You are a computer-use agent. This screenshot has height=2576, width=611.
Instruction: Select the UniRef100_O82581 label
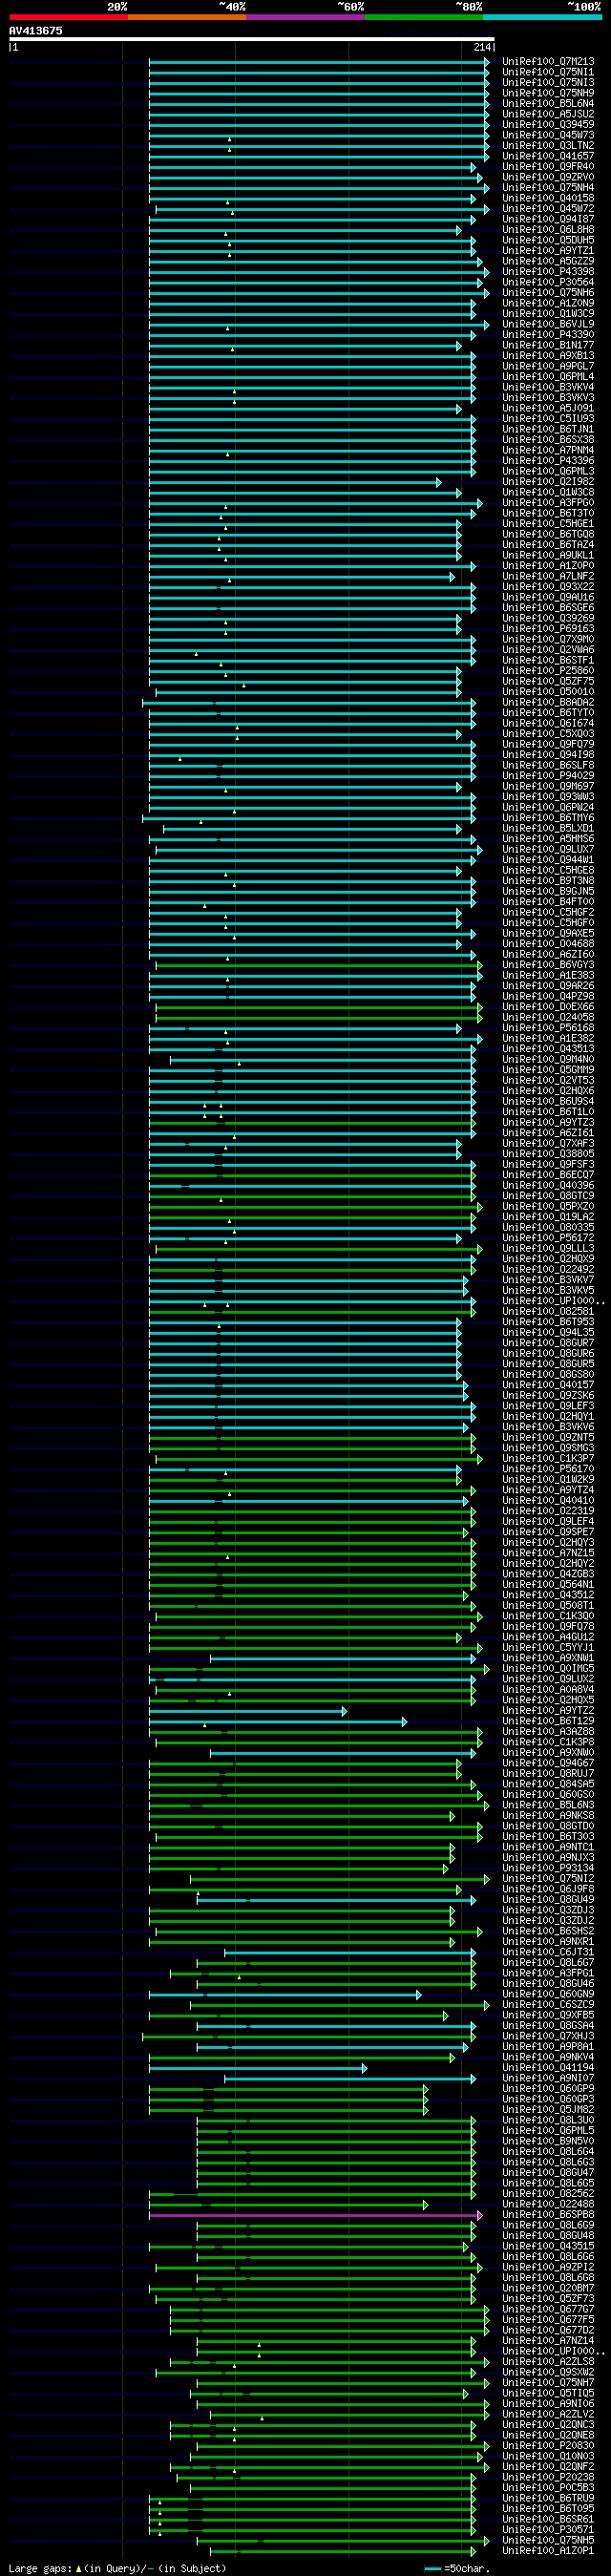548,1311
